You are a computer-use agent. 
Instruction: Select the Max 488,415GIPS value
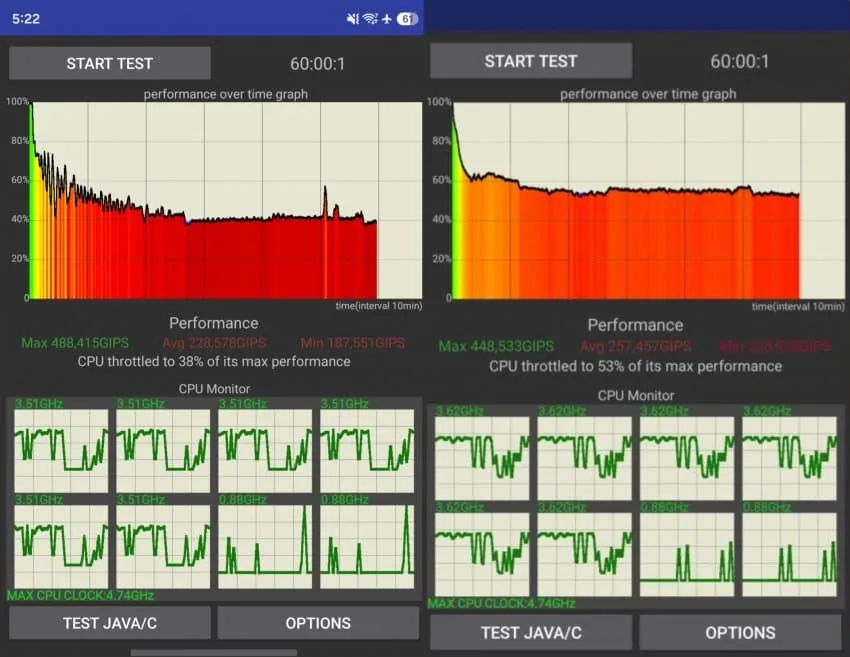point(75,343)
